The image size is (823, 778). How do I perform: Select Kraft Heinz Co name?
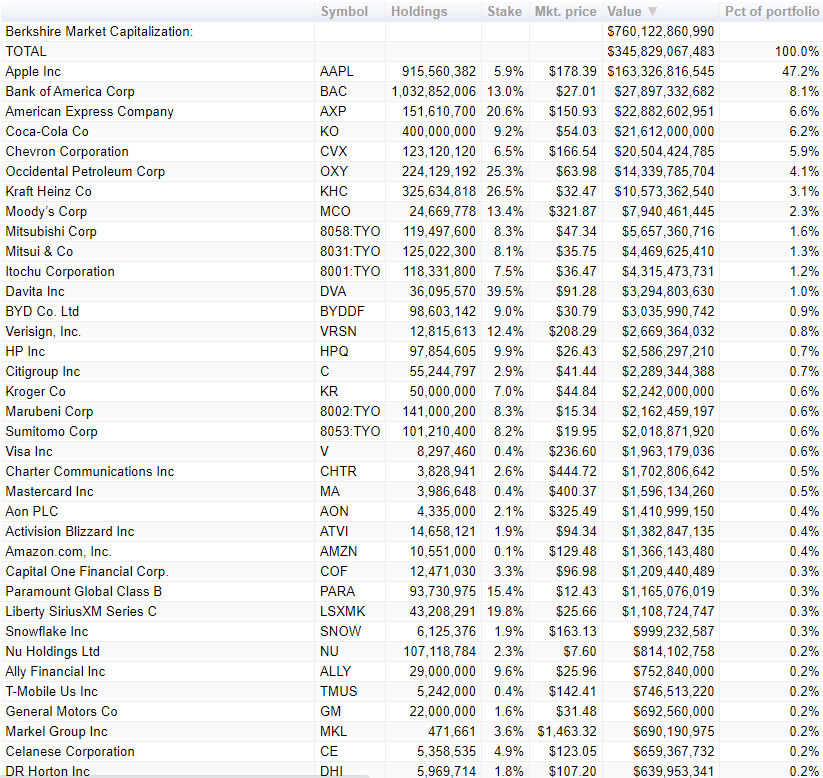(x=48, y=191)
